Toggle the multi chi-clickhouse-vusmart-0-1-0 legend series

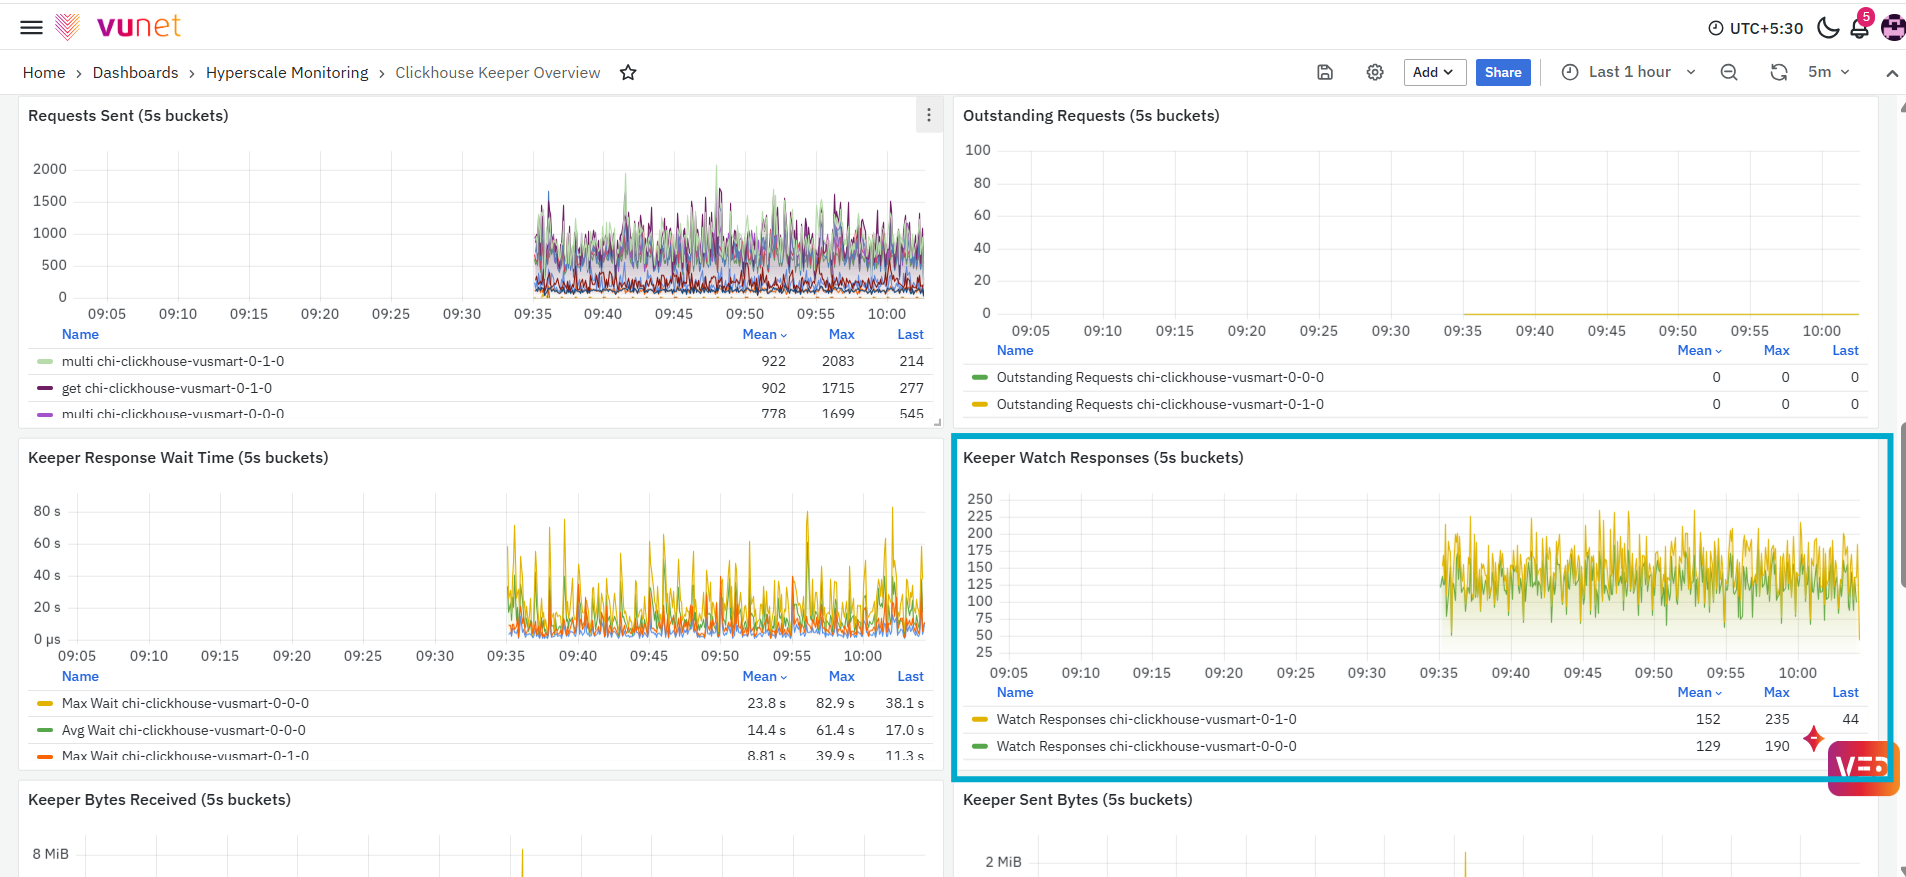173,361
